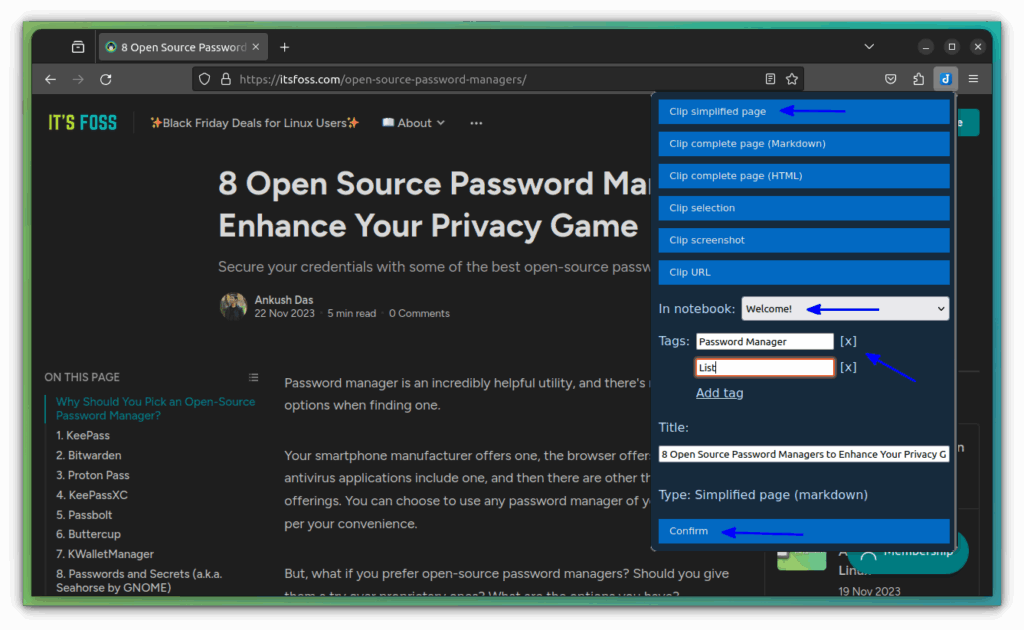
Task: Click the shield tracking protection icon
Action: click(204, 79)
